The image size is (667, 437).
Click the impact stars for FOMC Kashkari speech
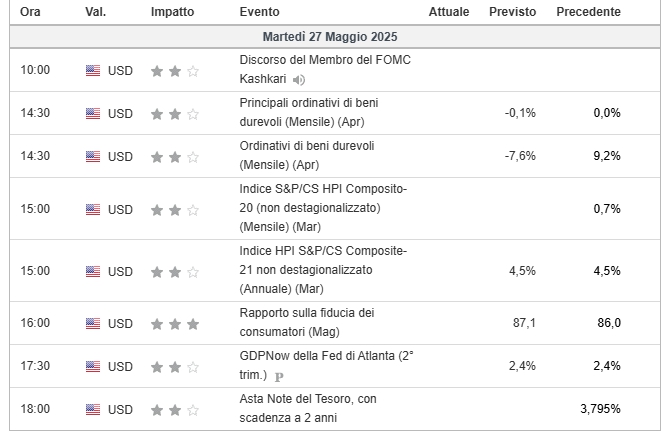click(x=175, y=71)
